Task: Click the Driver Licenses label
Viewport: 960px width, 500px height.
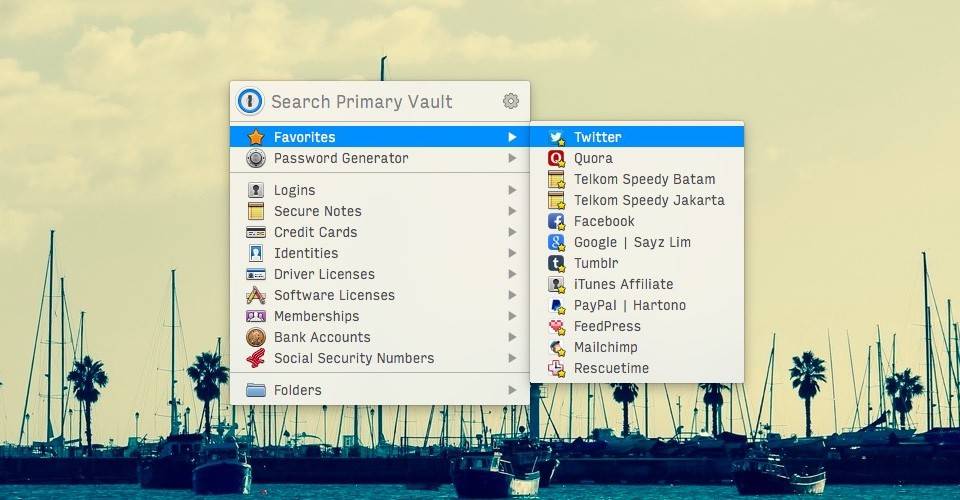Action: pyautogui.click(x=324, y=274)
